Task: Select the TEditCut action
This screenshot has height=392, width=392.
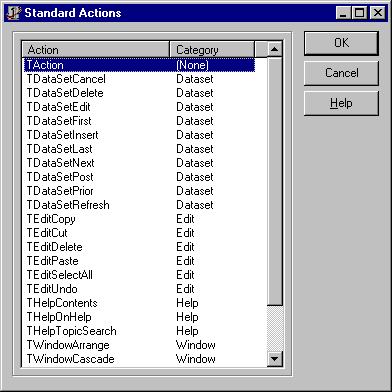Action: click(139, 233)
